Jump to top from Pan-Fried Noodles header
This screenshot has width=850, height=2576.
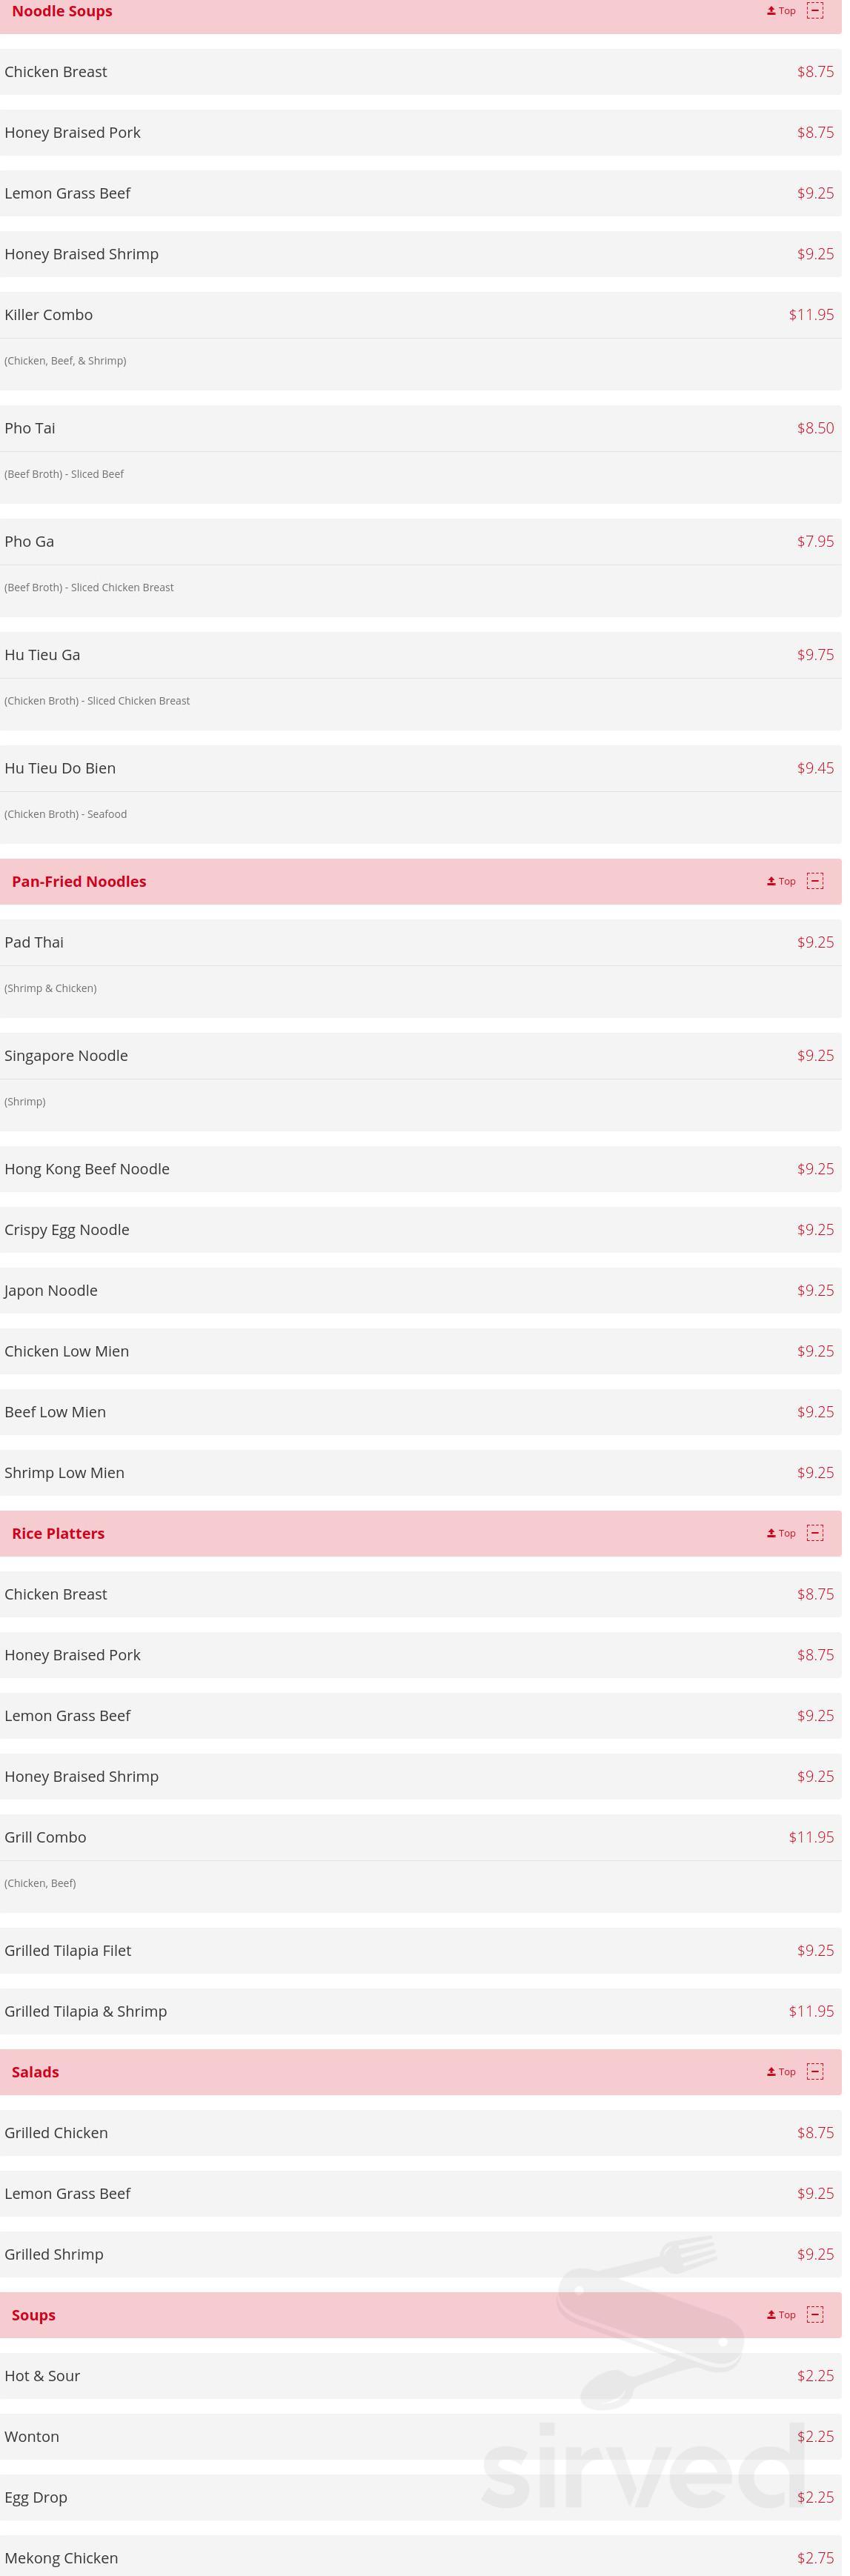point(781,881)
